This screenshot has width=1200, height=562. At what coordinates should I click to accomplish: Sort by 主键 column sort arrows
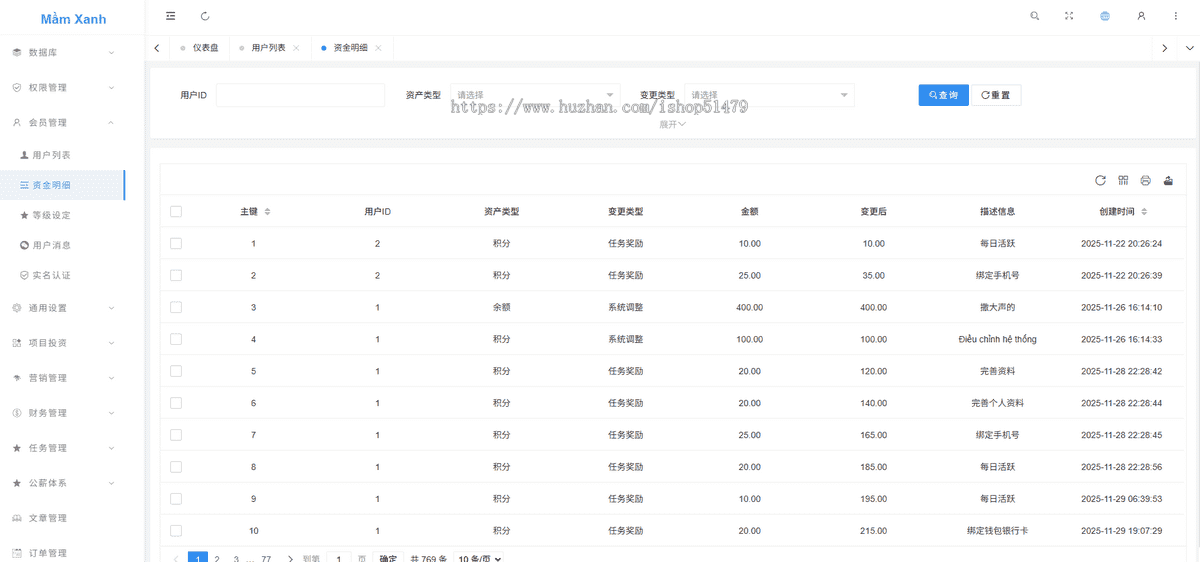(x=267, y=212)
